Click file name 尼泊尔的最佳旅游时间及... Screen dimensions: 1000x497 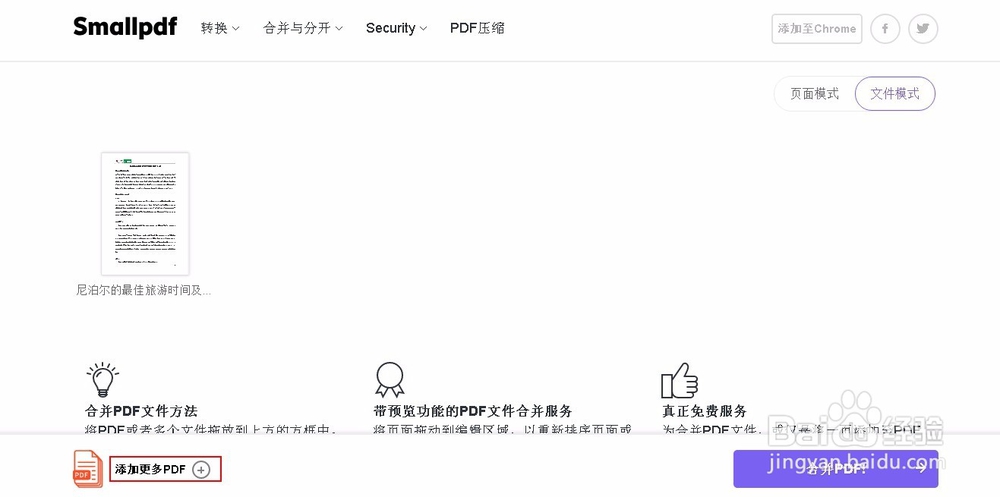(x=143, y=290)
